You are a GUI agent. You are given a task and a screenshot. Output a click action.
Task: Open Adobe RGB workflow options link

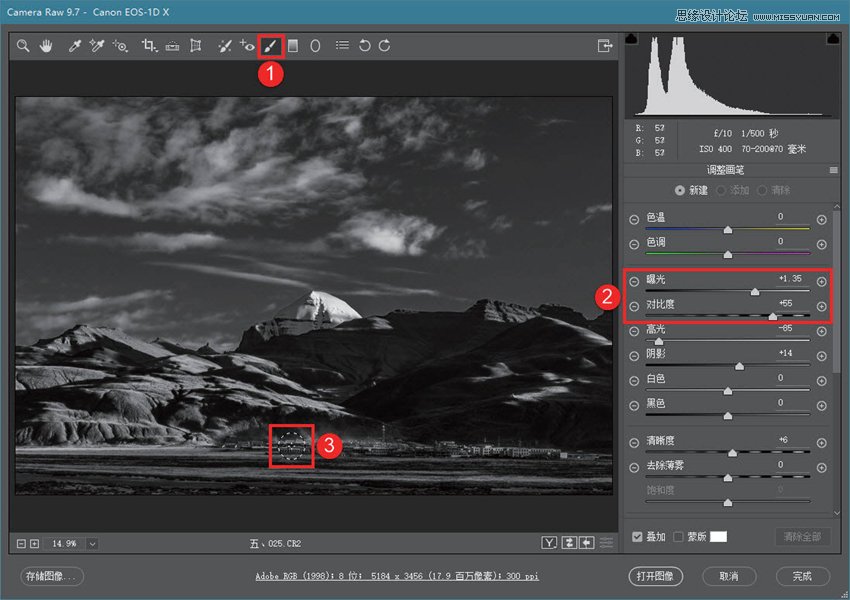(x=397, y=576)
